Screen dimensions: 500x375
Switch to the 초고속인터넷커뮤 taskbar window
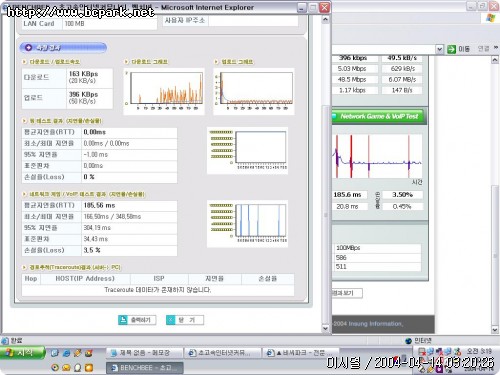[x=222, y=353]
